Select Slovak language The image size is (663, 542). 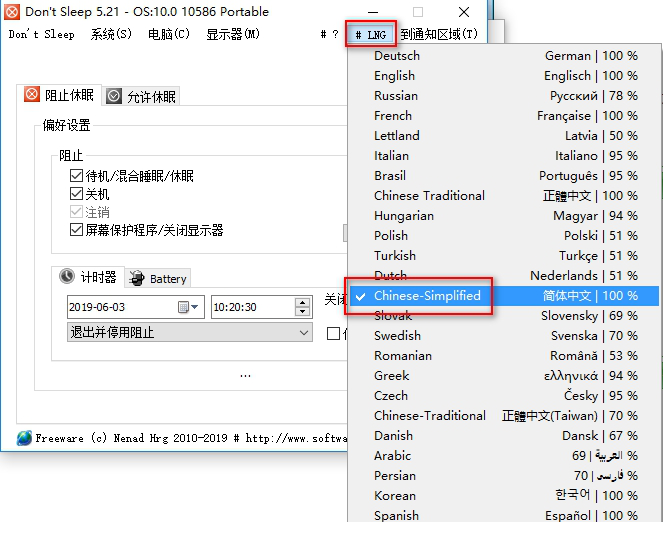(x=506, y=315)
